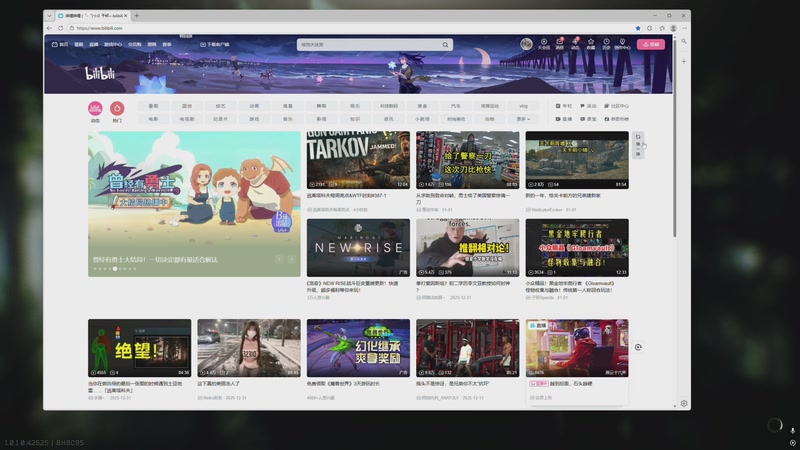Open the 社区中心 link on the right

point(616,106)
